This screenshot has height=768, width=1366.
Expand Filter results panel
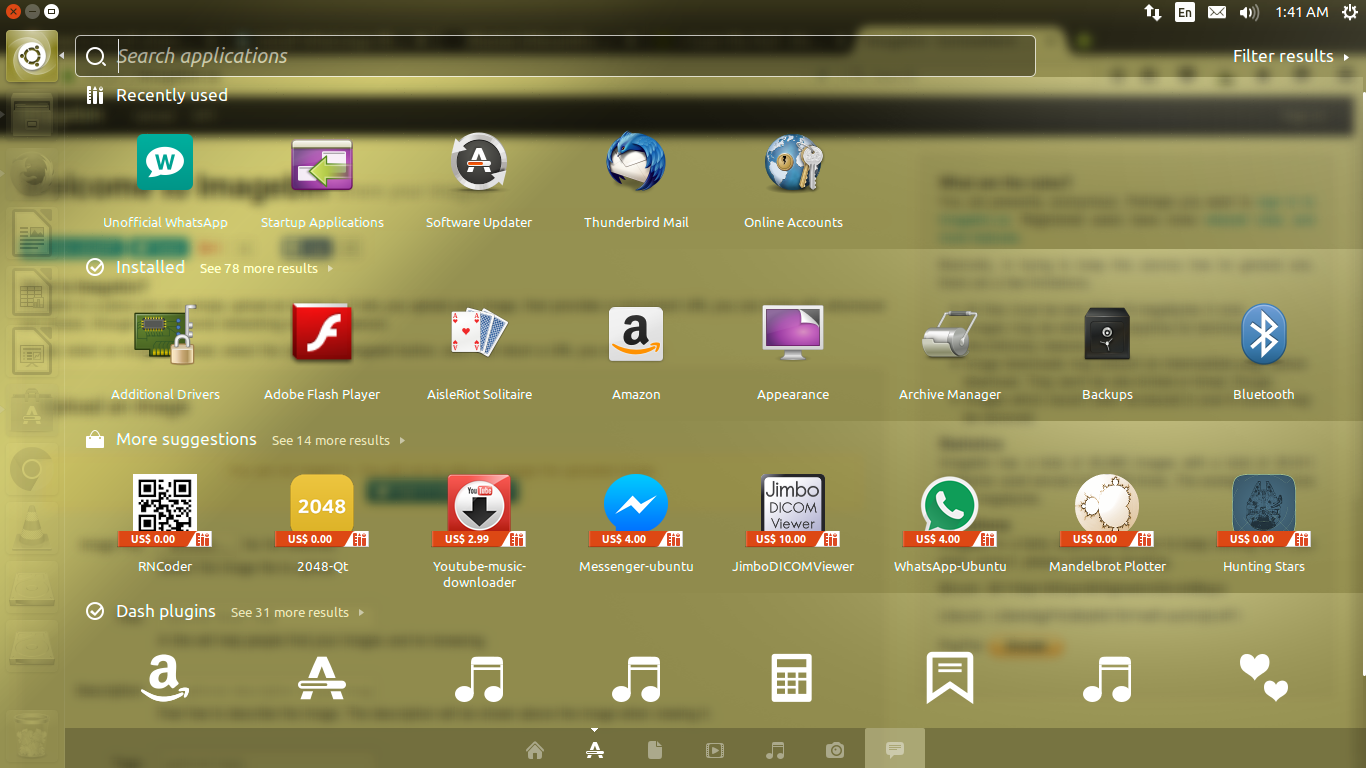click(x=1290, y=56)
